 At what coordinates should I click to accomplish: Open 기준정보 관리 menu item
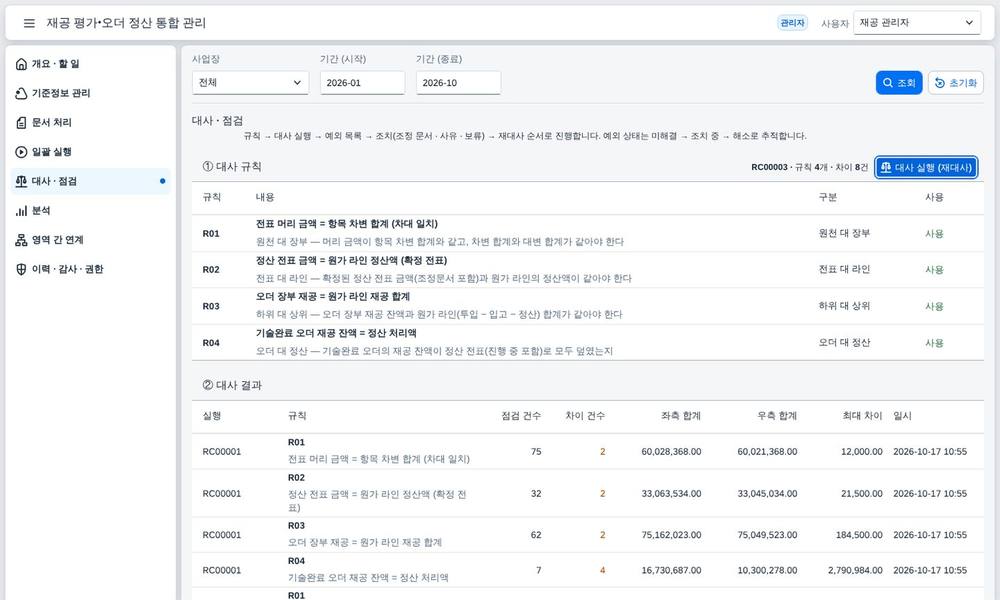[x=91, y=93]
